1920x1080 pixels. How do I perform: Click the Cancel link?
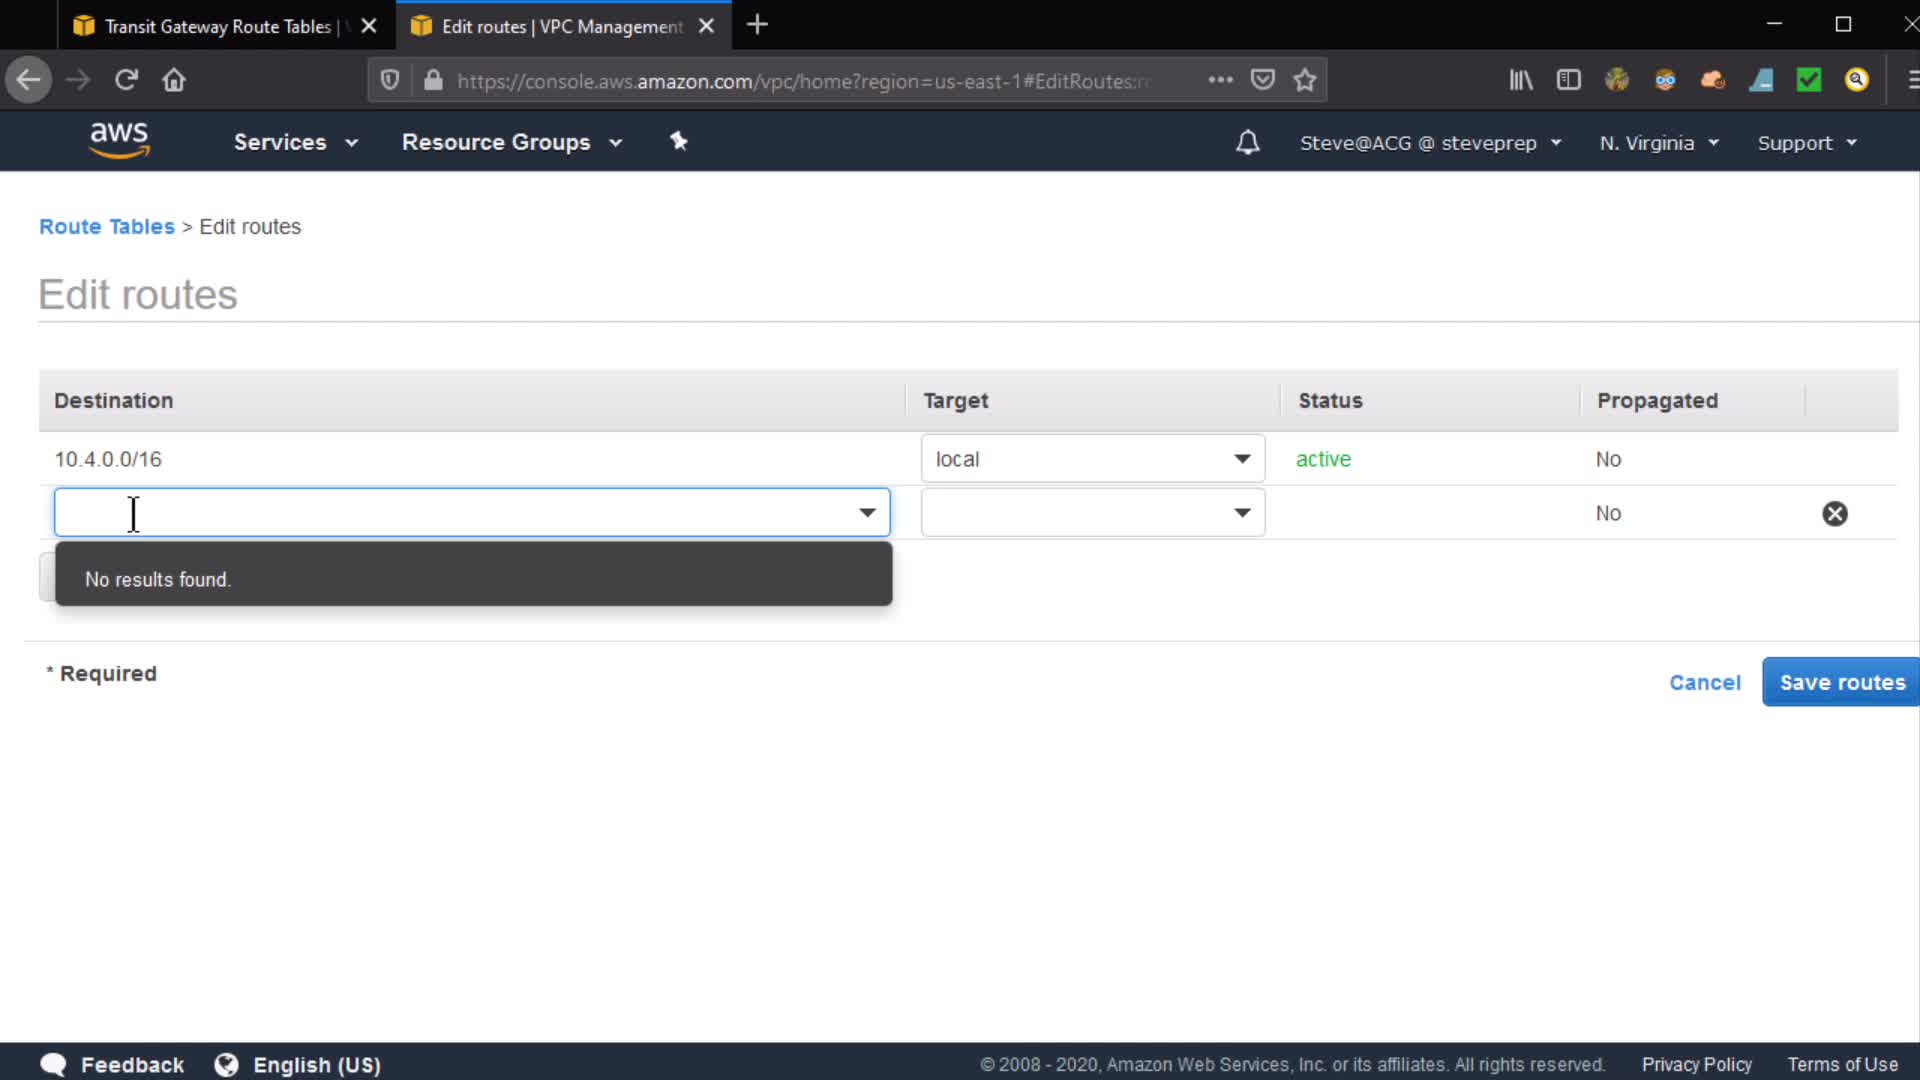click(1704, 682)
